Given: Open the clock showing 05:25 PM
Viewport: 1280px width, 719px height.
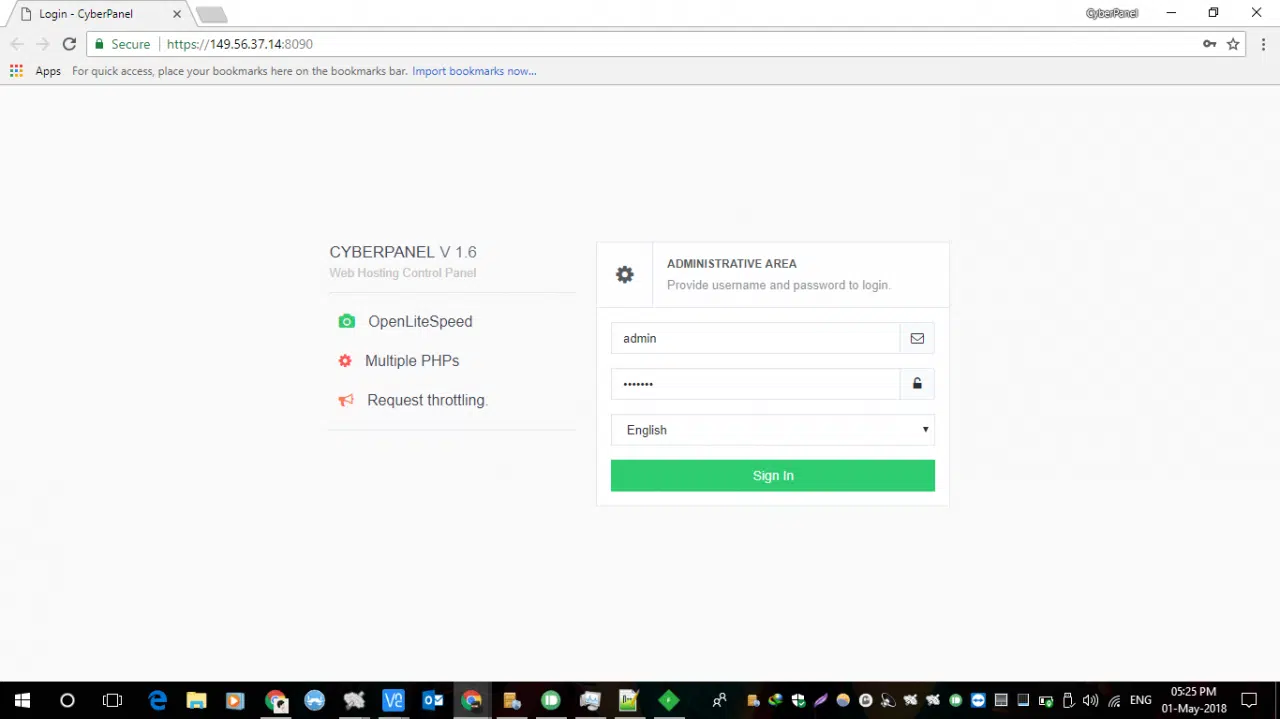Looking at the screenshot, I should tap(1194, 701).
